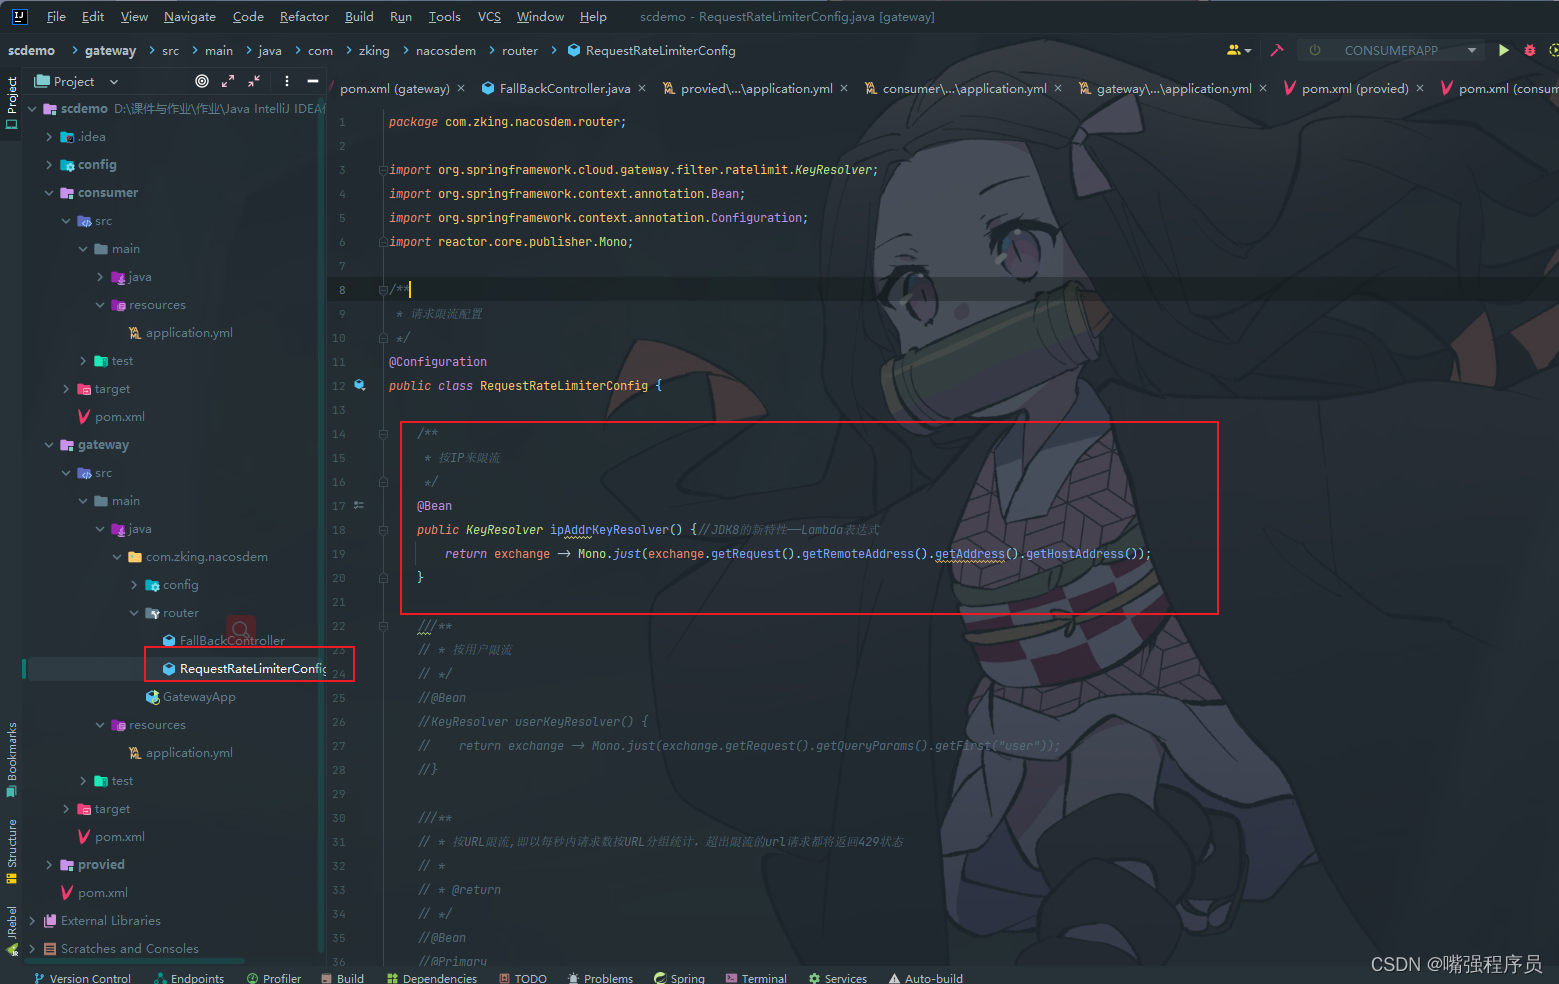Screen dimensions: 1559x984
Task: Expand the .idea folder
Action: tap(49, 136)
